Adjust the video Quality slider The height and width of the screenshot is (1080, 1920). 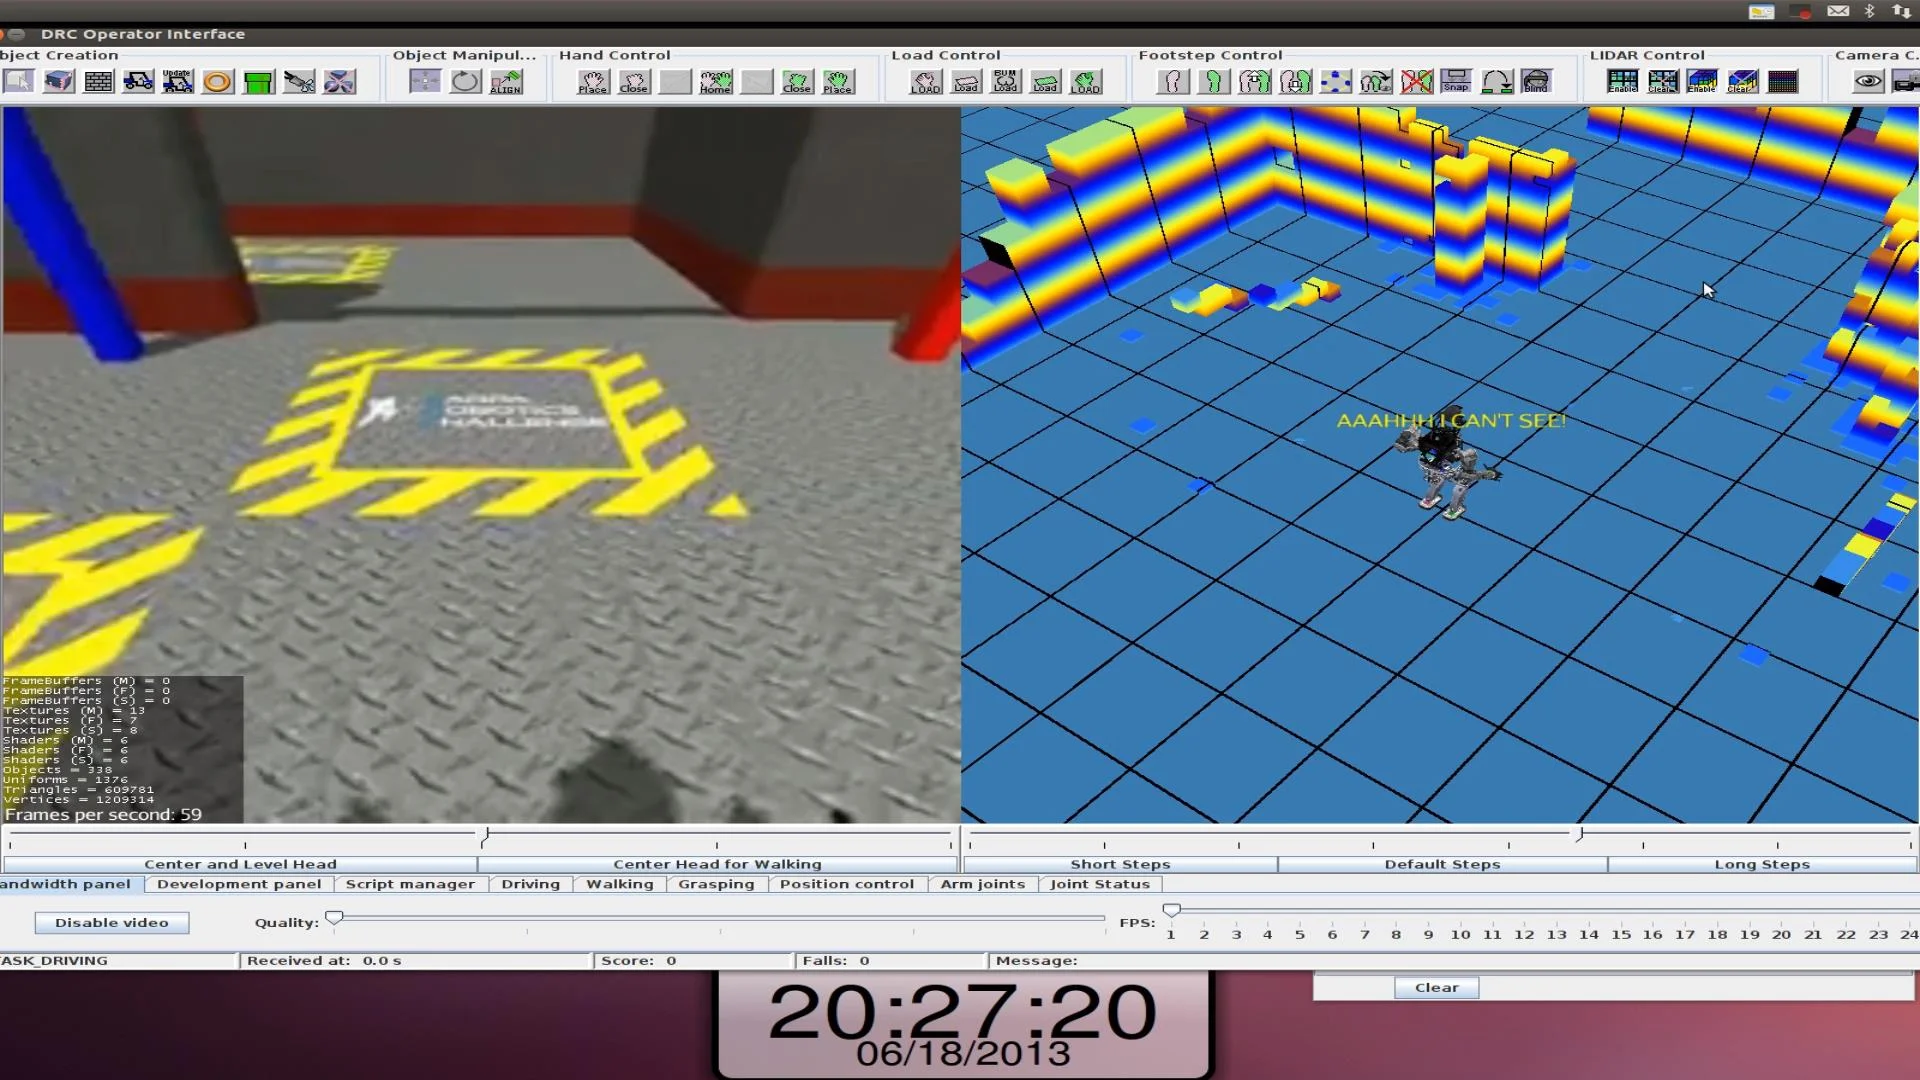(336, 916)
